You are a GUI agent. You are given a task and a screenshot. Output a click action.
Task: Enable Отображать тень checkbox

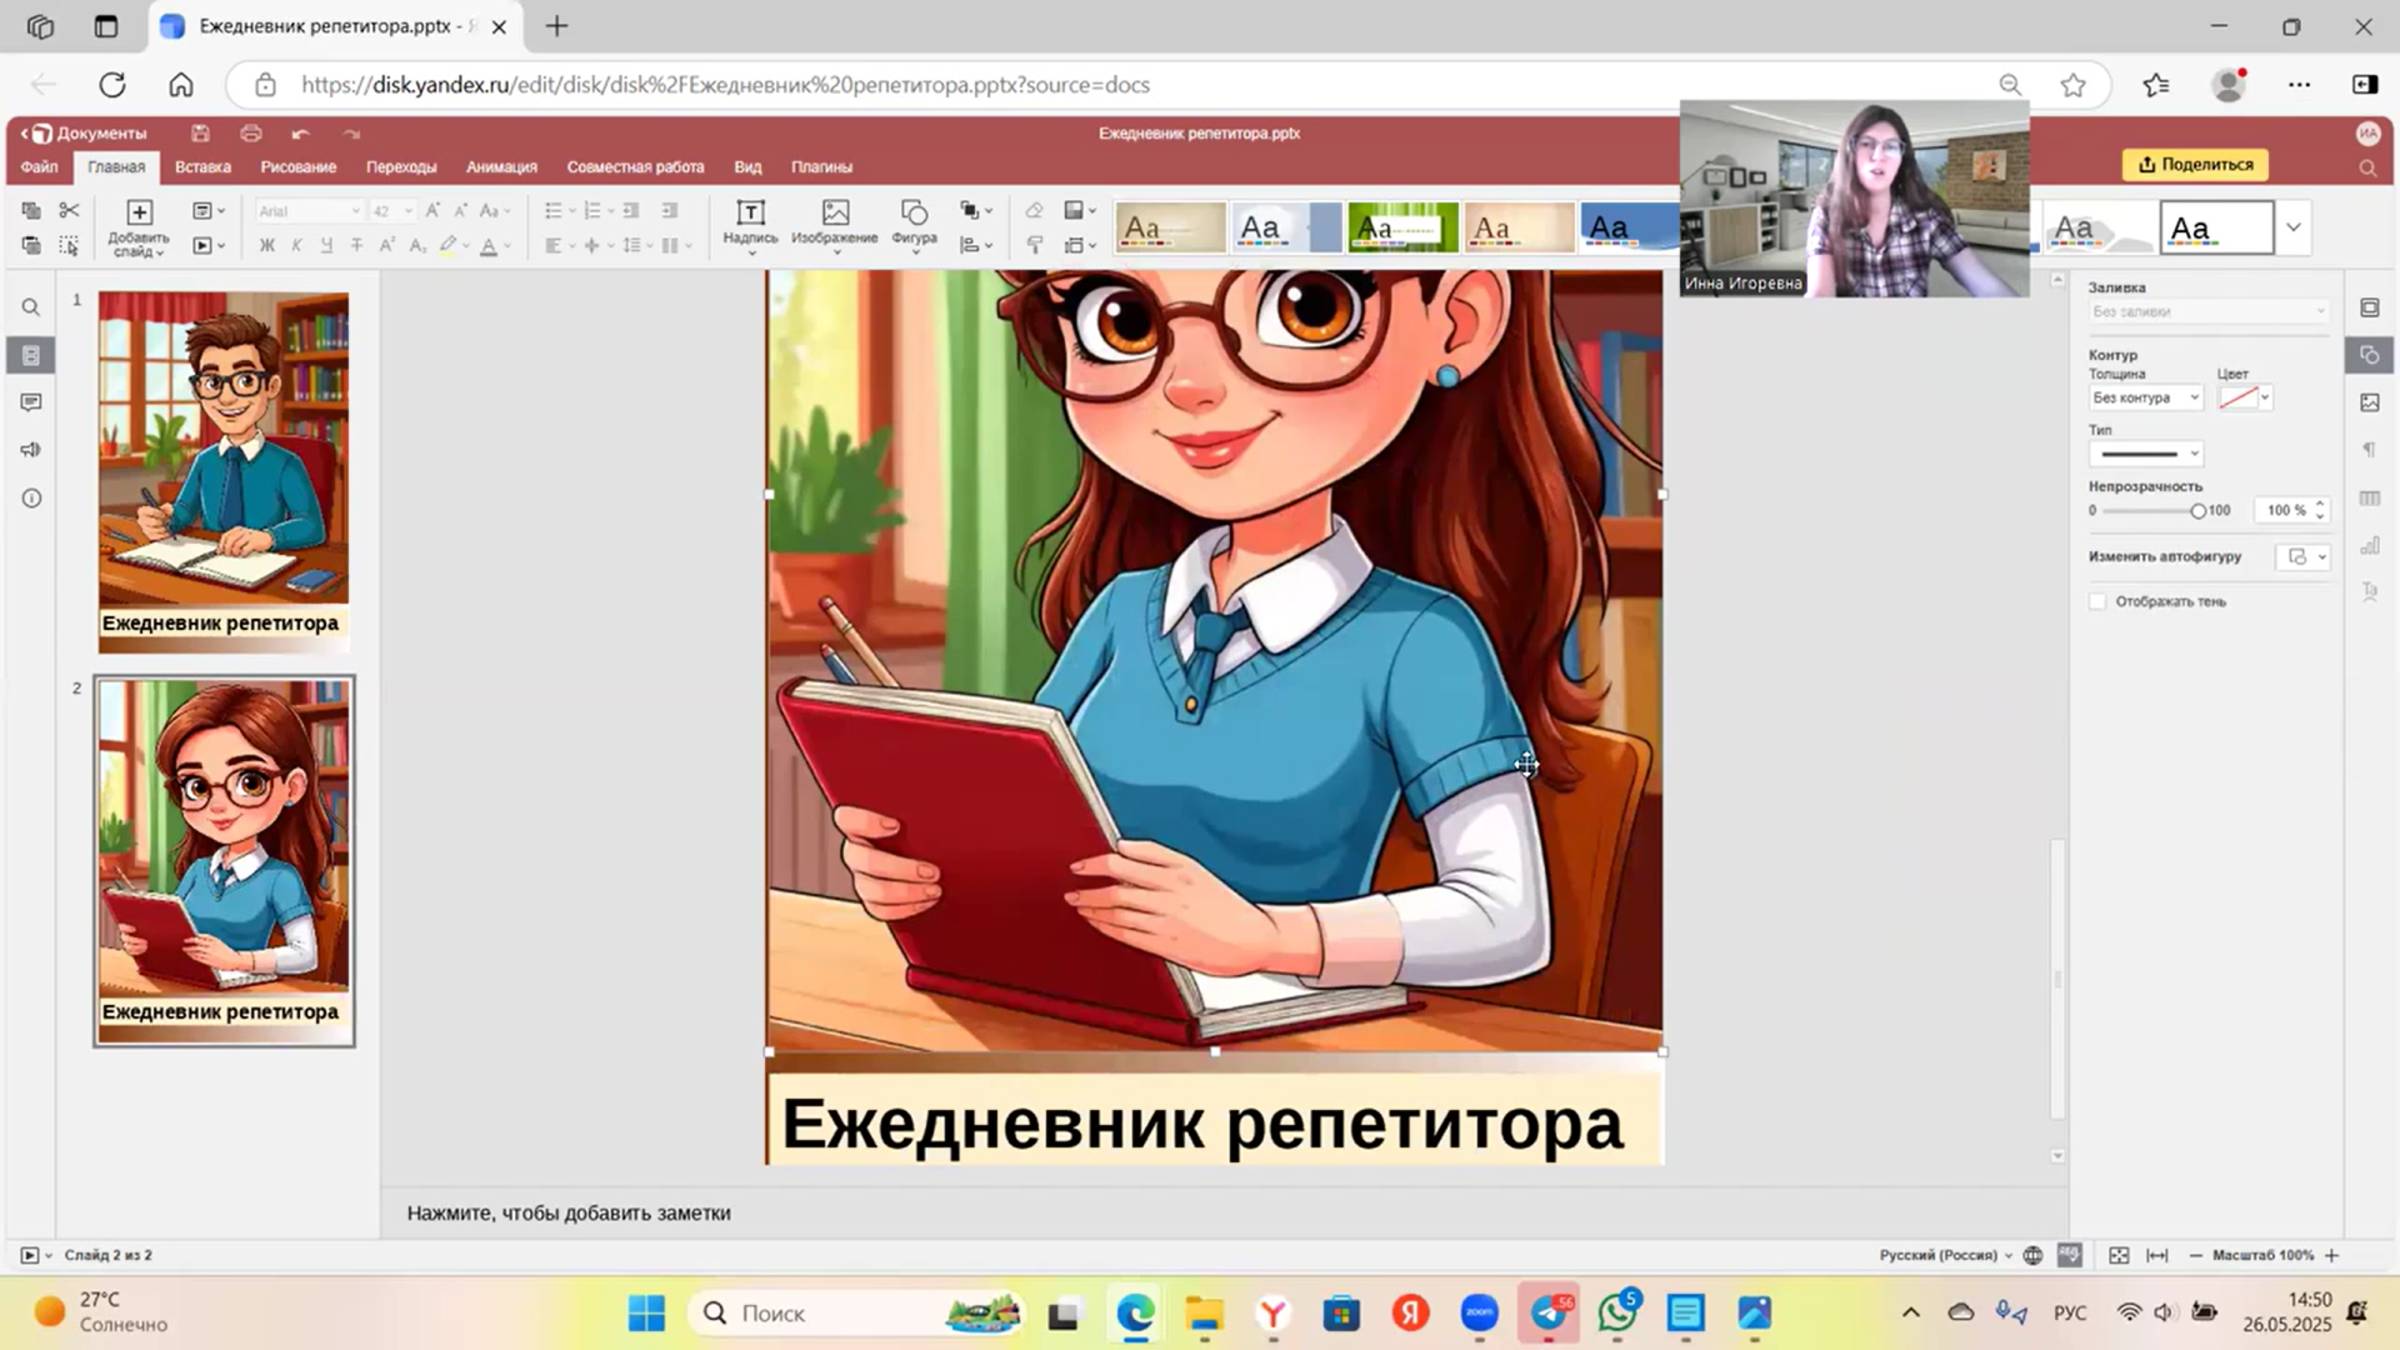pyautogui.click(x=2098, y=602)
